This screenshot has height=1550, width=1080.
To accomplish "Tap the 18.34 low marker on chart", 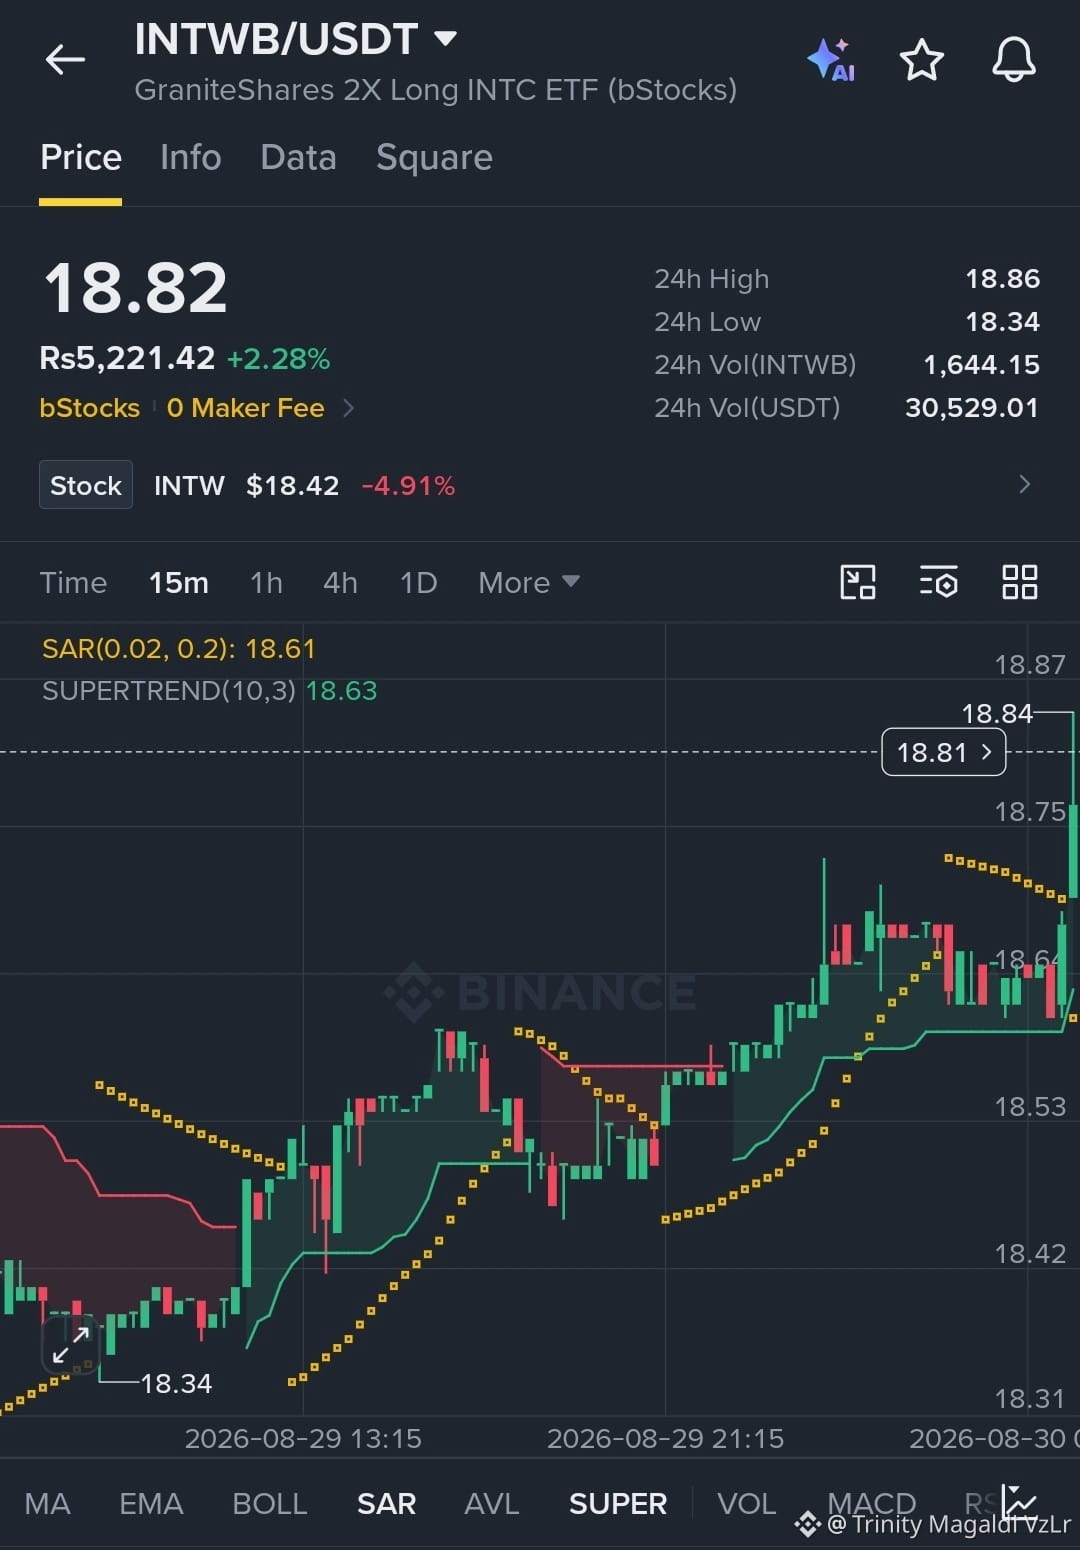I will point(176,1384).
